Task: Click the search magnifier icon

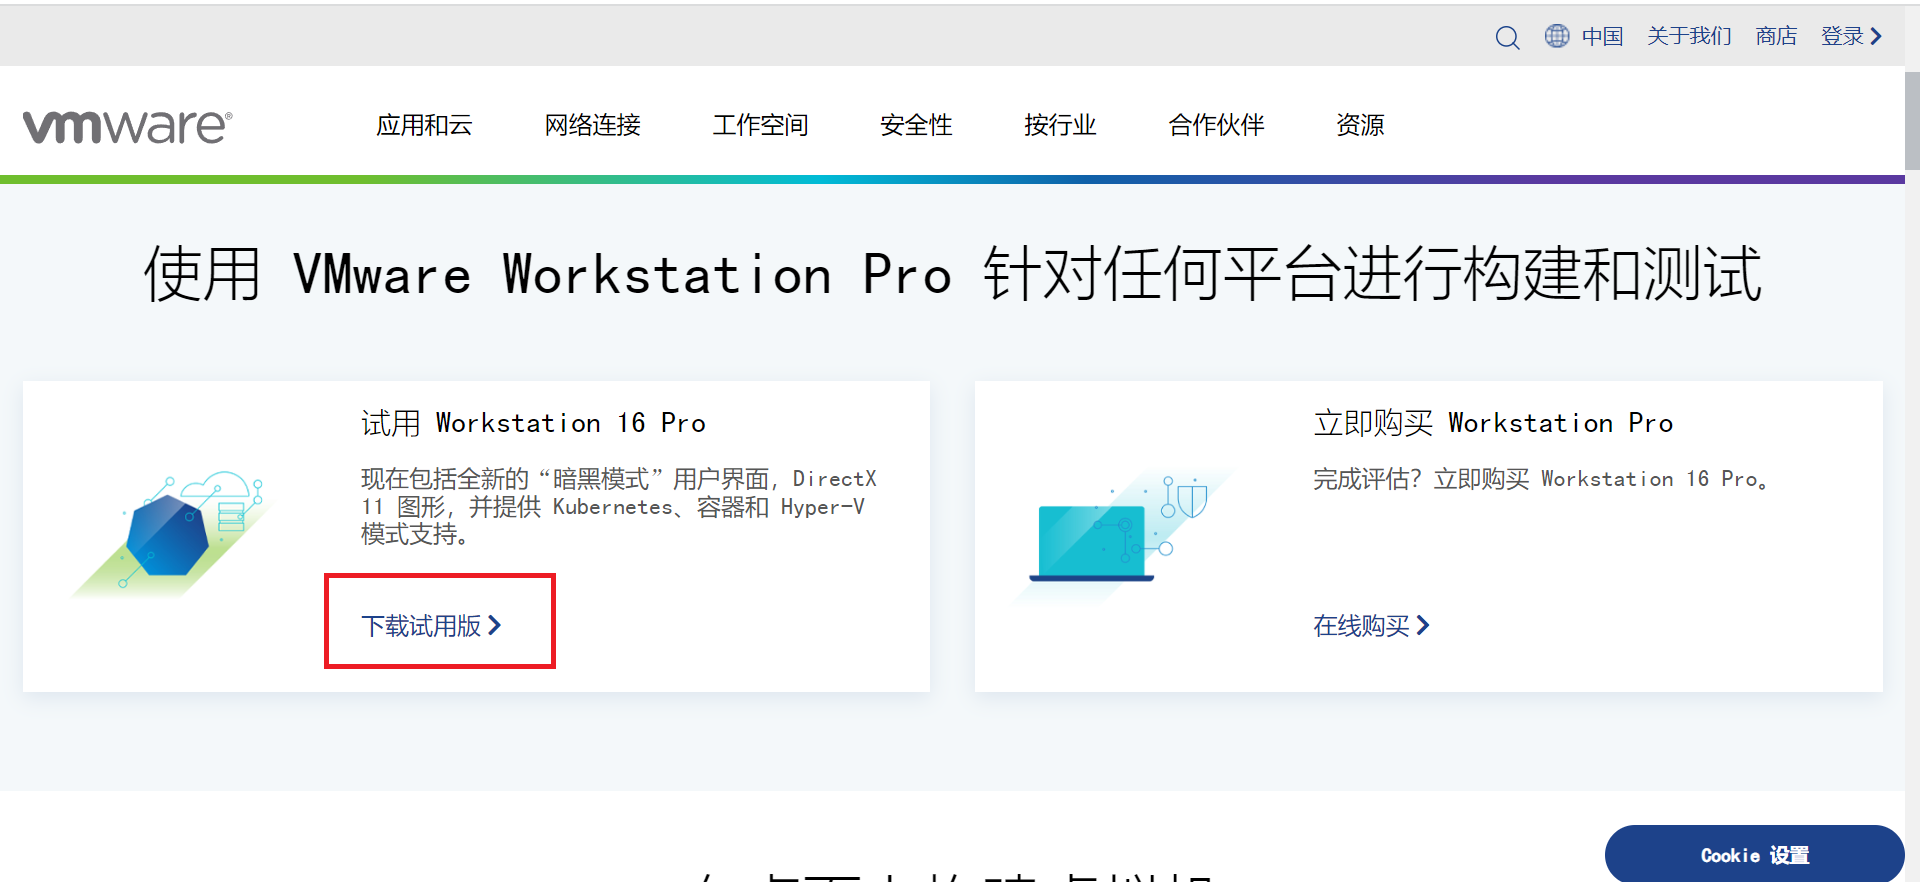Action: (1507, 38)
